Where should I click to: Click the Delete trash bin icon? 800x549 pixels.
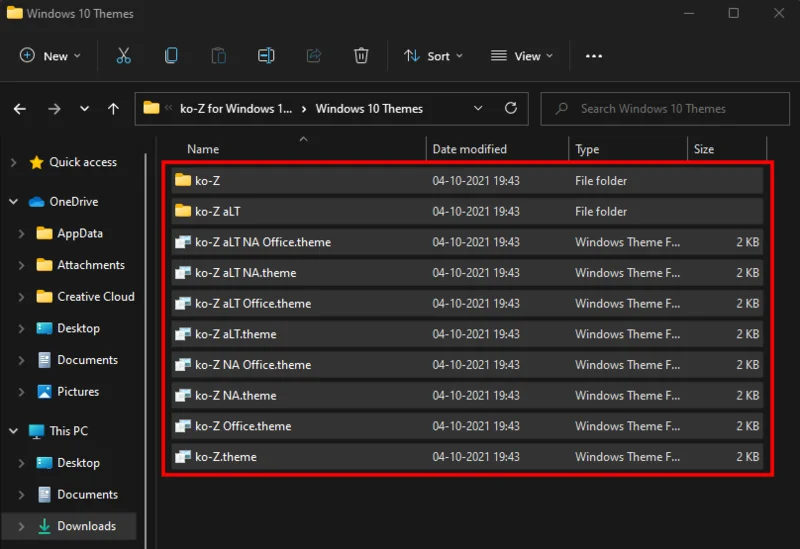361,56
